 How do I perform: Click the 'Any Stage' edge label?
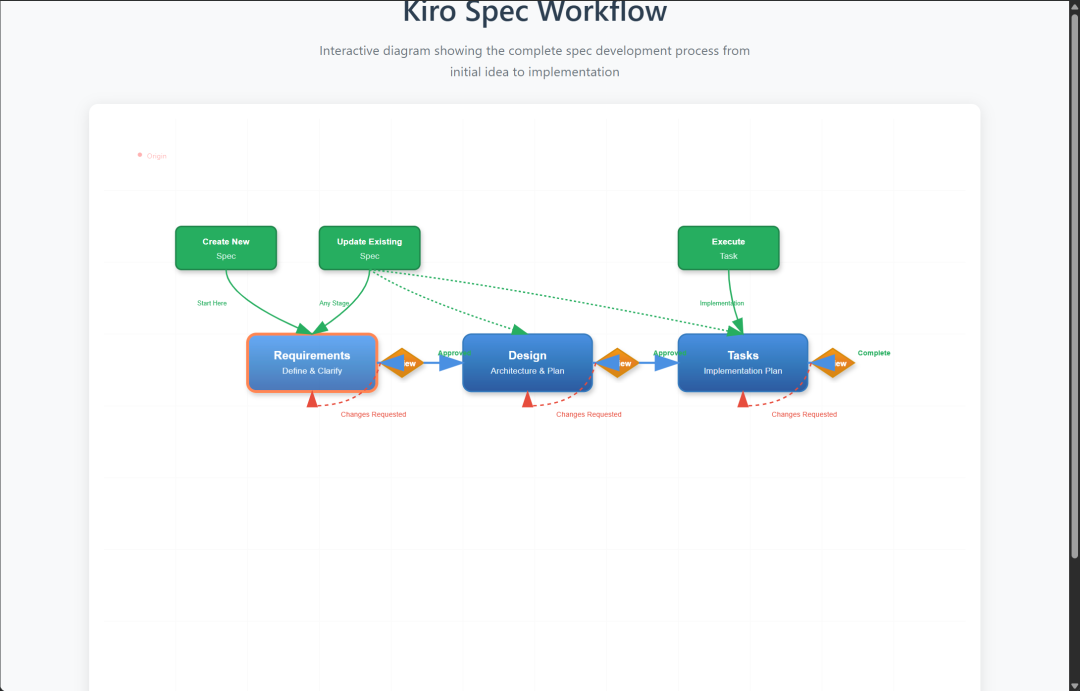[334, 303]
